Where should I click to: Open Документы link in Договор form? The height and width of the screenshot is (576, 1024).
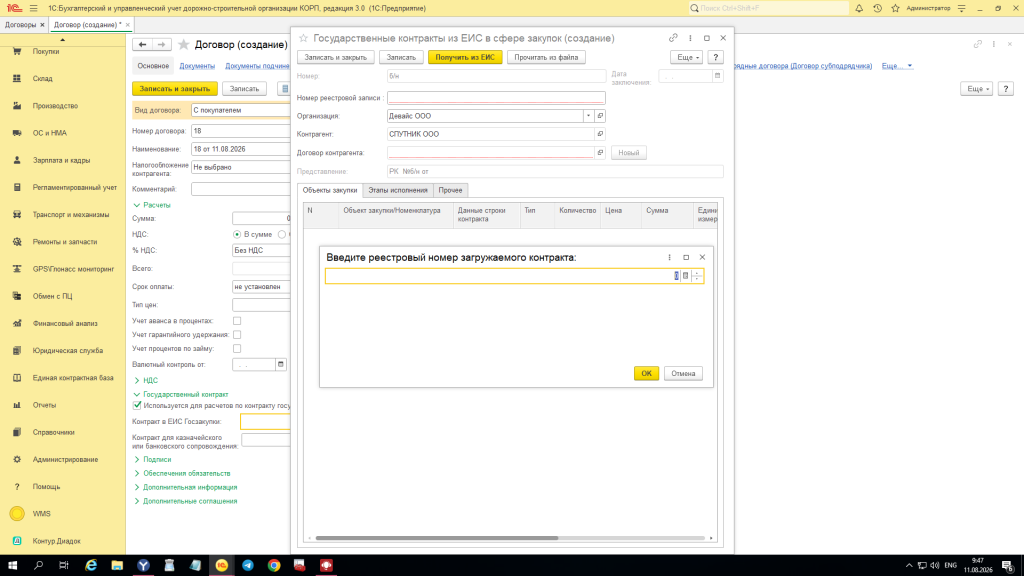pyautogui.click(x=197, y=66)
